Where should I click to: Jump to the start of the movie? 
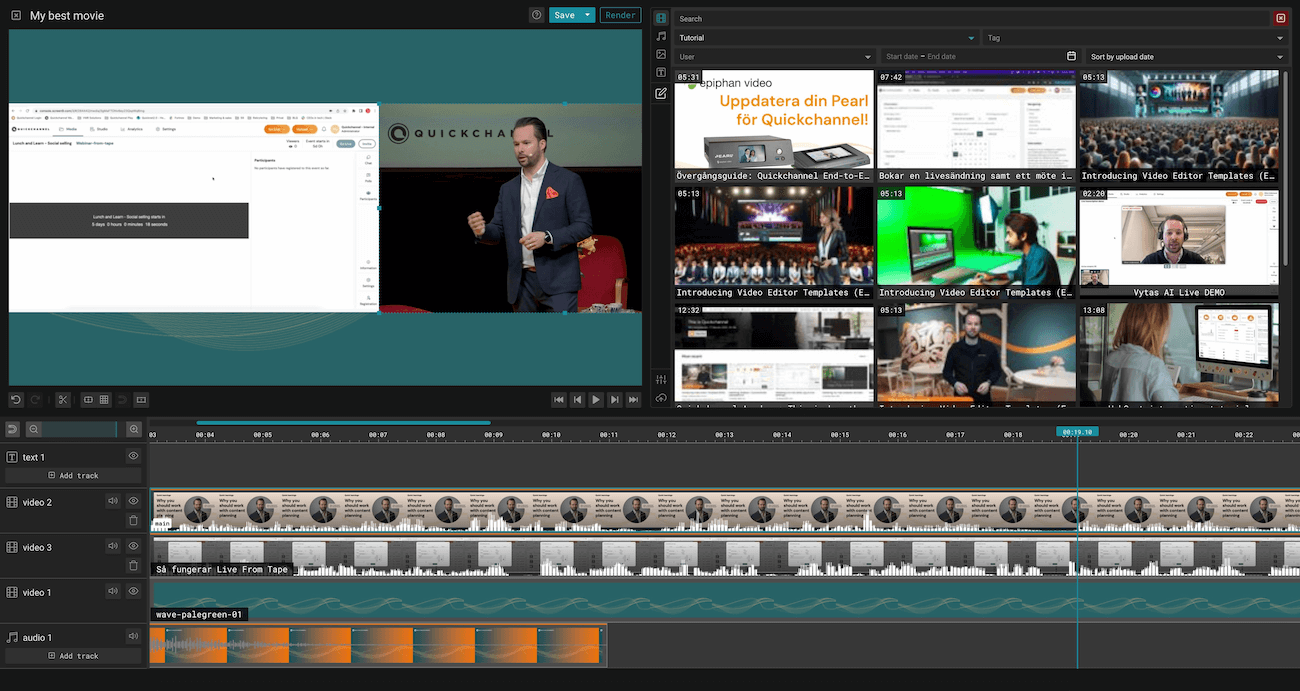tap(559, 399)
